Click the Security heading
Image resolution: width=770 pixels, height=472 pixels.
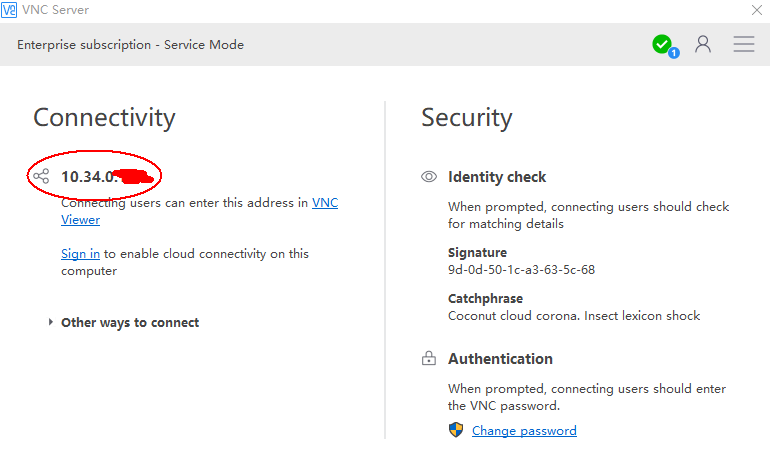click(467, 118)
